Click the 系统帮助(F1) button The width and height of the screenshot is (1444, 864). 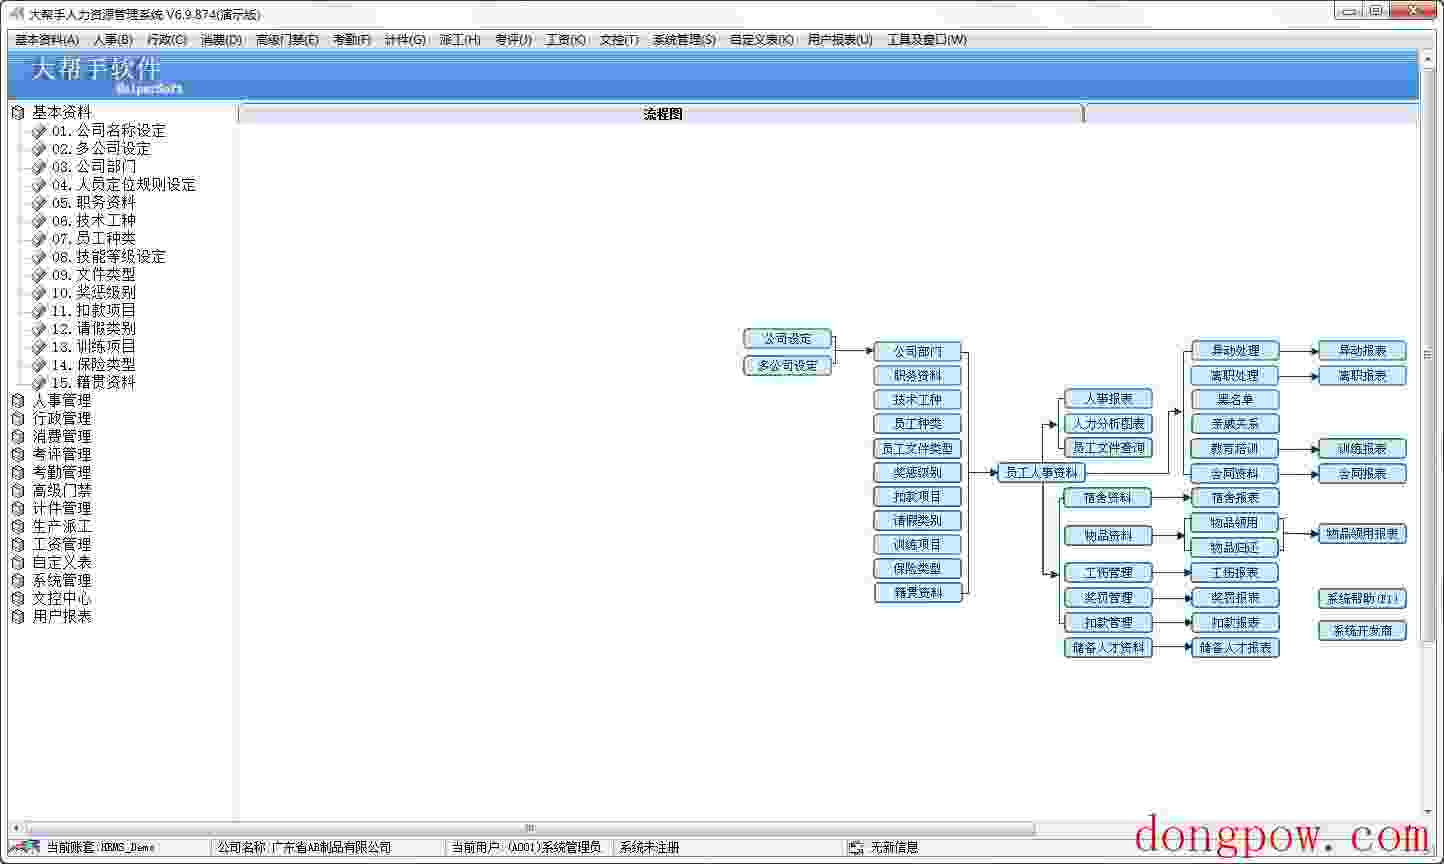[x=1362, y=599]
